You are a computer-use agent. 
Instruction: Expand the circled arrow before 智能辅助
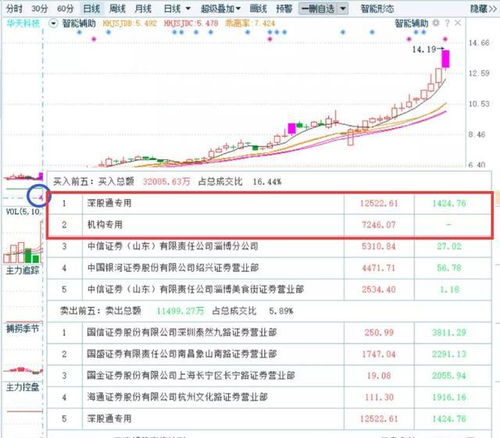[x=53, y=23]
